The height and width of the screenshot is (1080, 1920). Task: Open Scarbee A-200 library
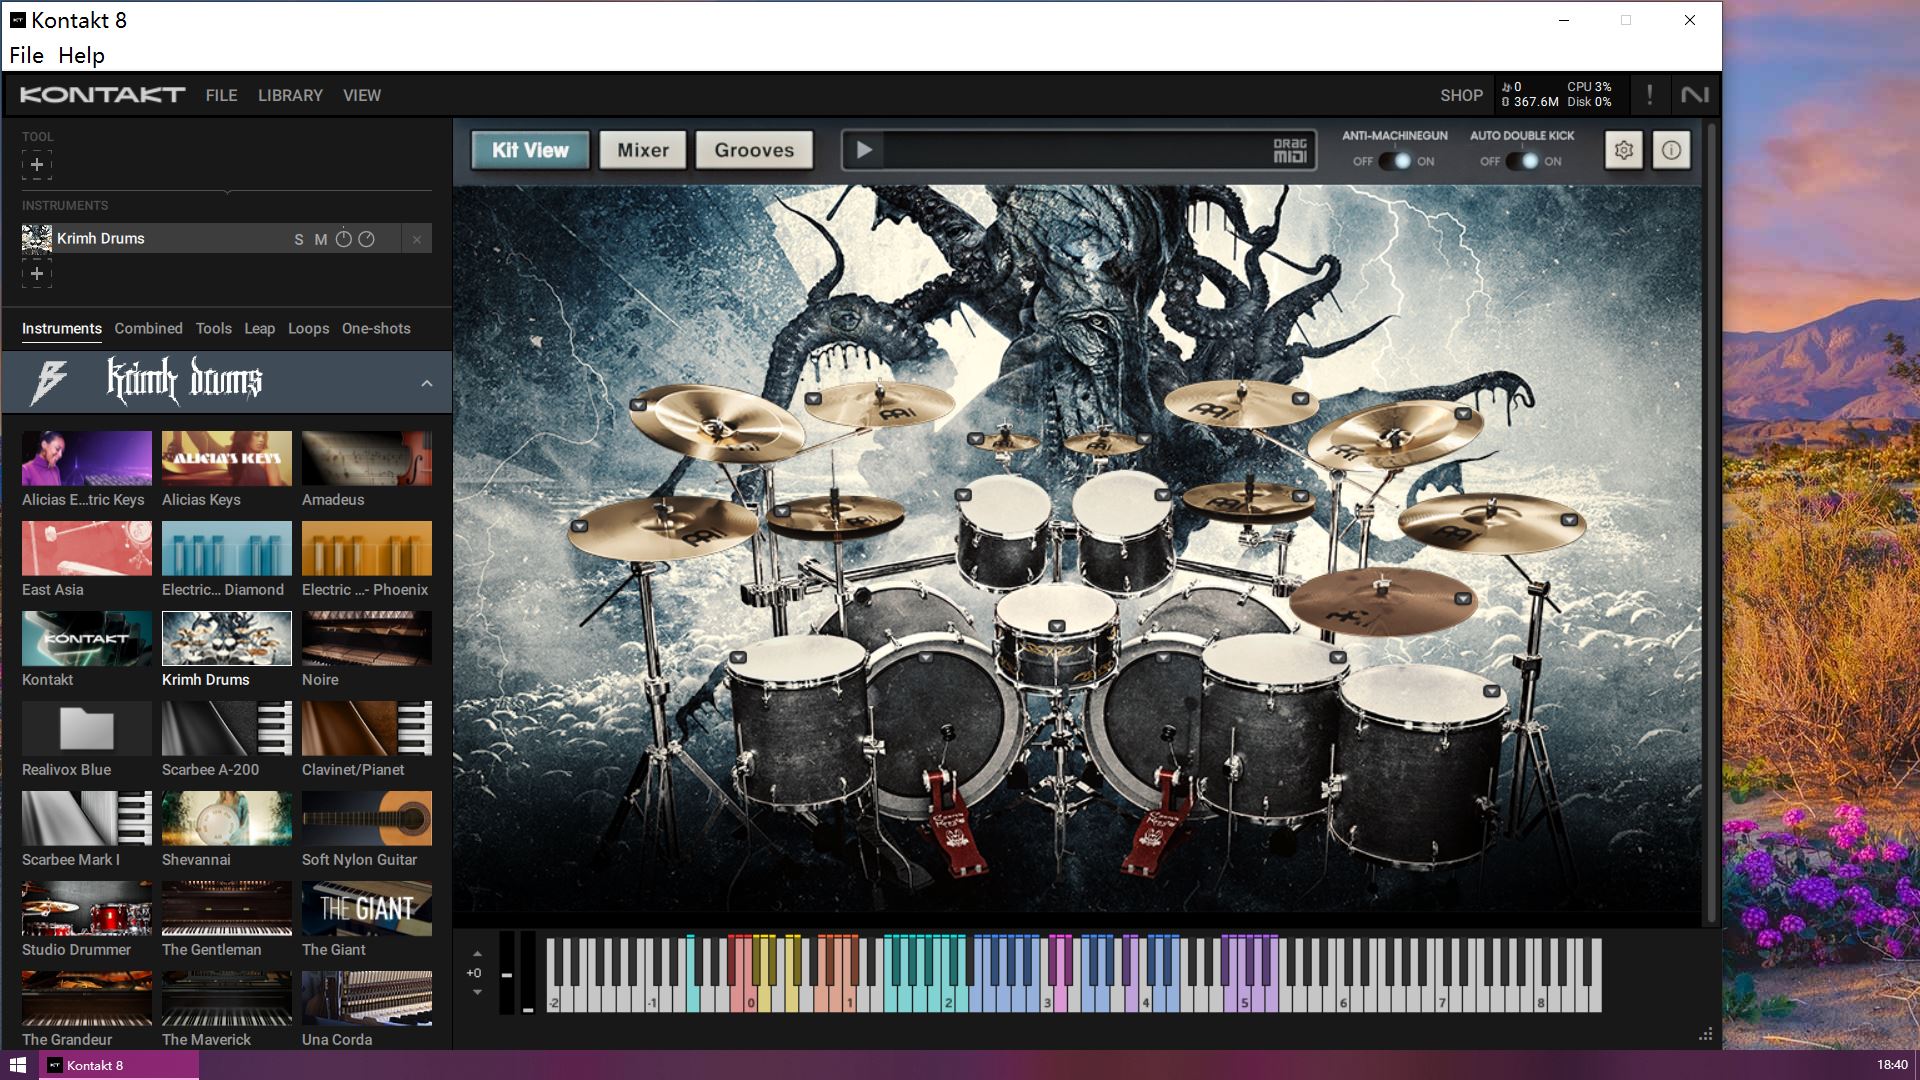(227, 728)
